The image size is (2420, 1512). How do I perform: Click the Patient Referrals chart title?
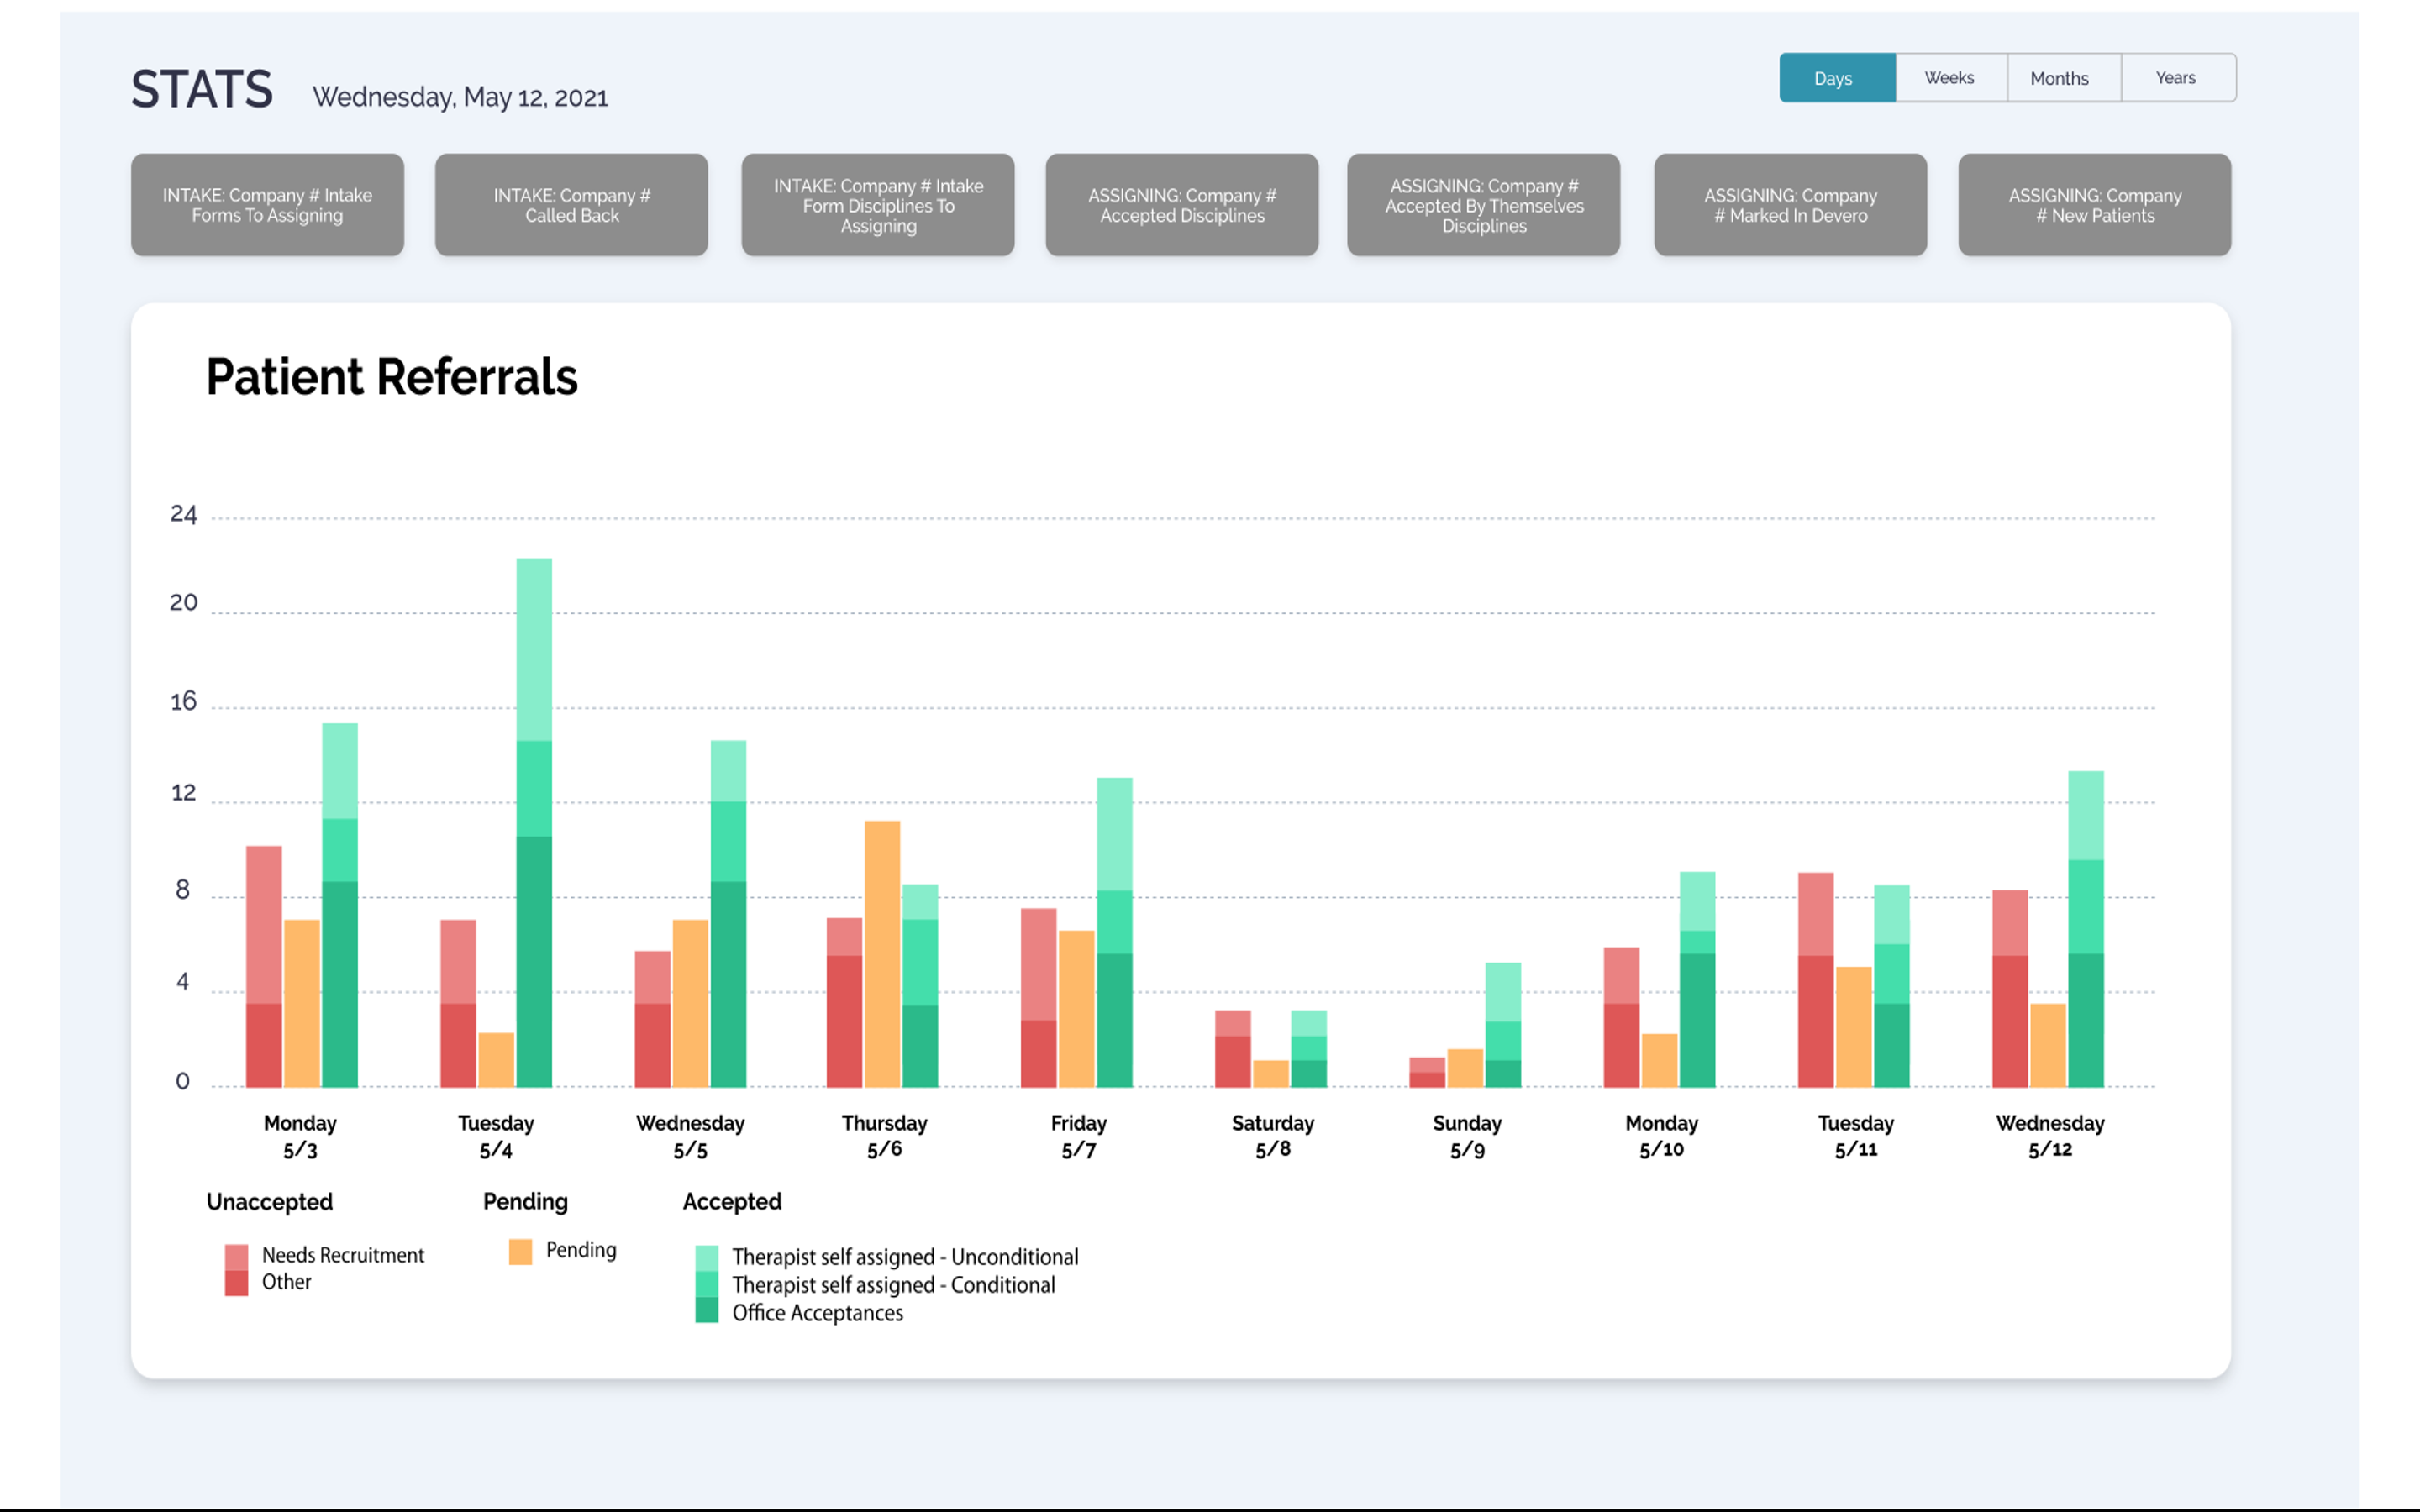click(392, 377)
